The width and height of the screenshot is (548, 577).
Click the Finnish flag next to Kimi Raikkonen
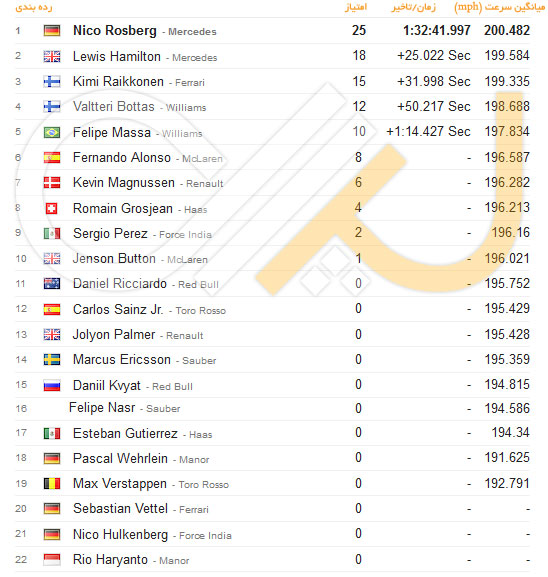coord(52,81)
